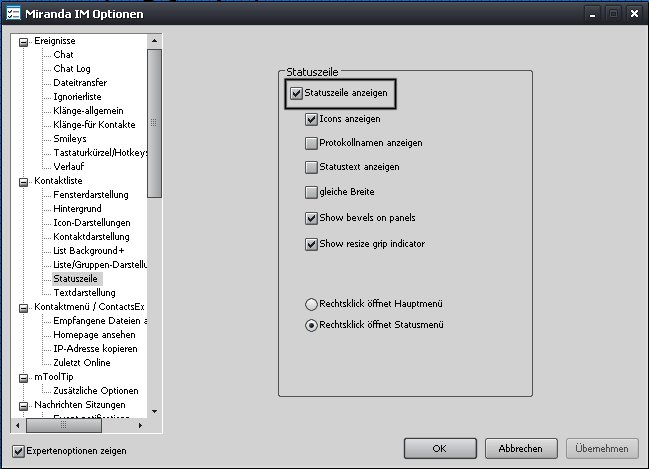The width and height of the screenshot is (649, 469).
Task: Open Icon-Darstellungen settings
Action: pyautogui.click(x=91, y=223)
